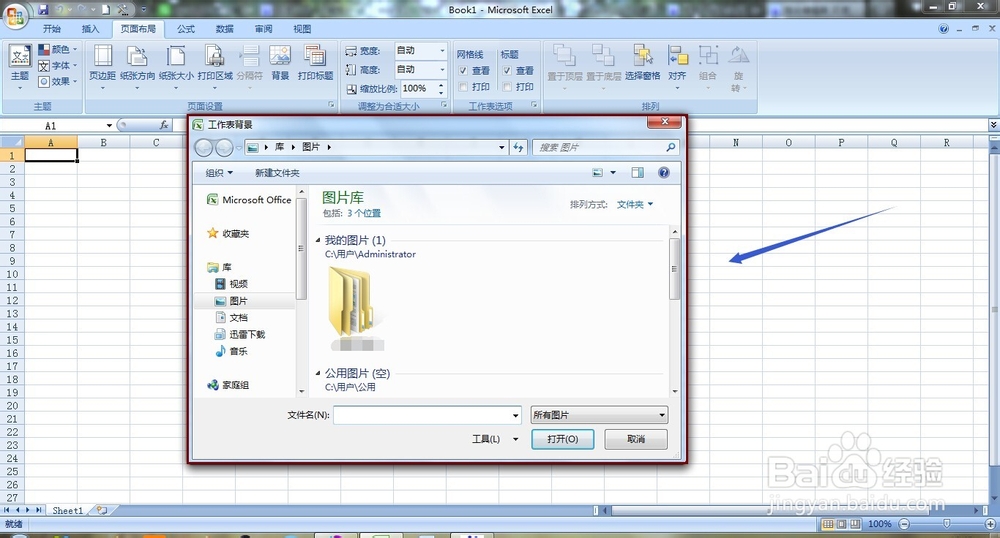Click the search magnifier icon in dialog

coord(670,147)
